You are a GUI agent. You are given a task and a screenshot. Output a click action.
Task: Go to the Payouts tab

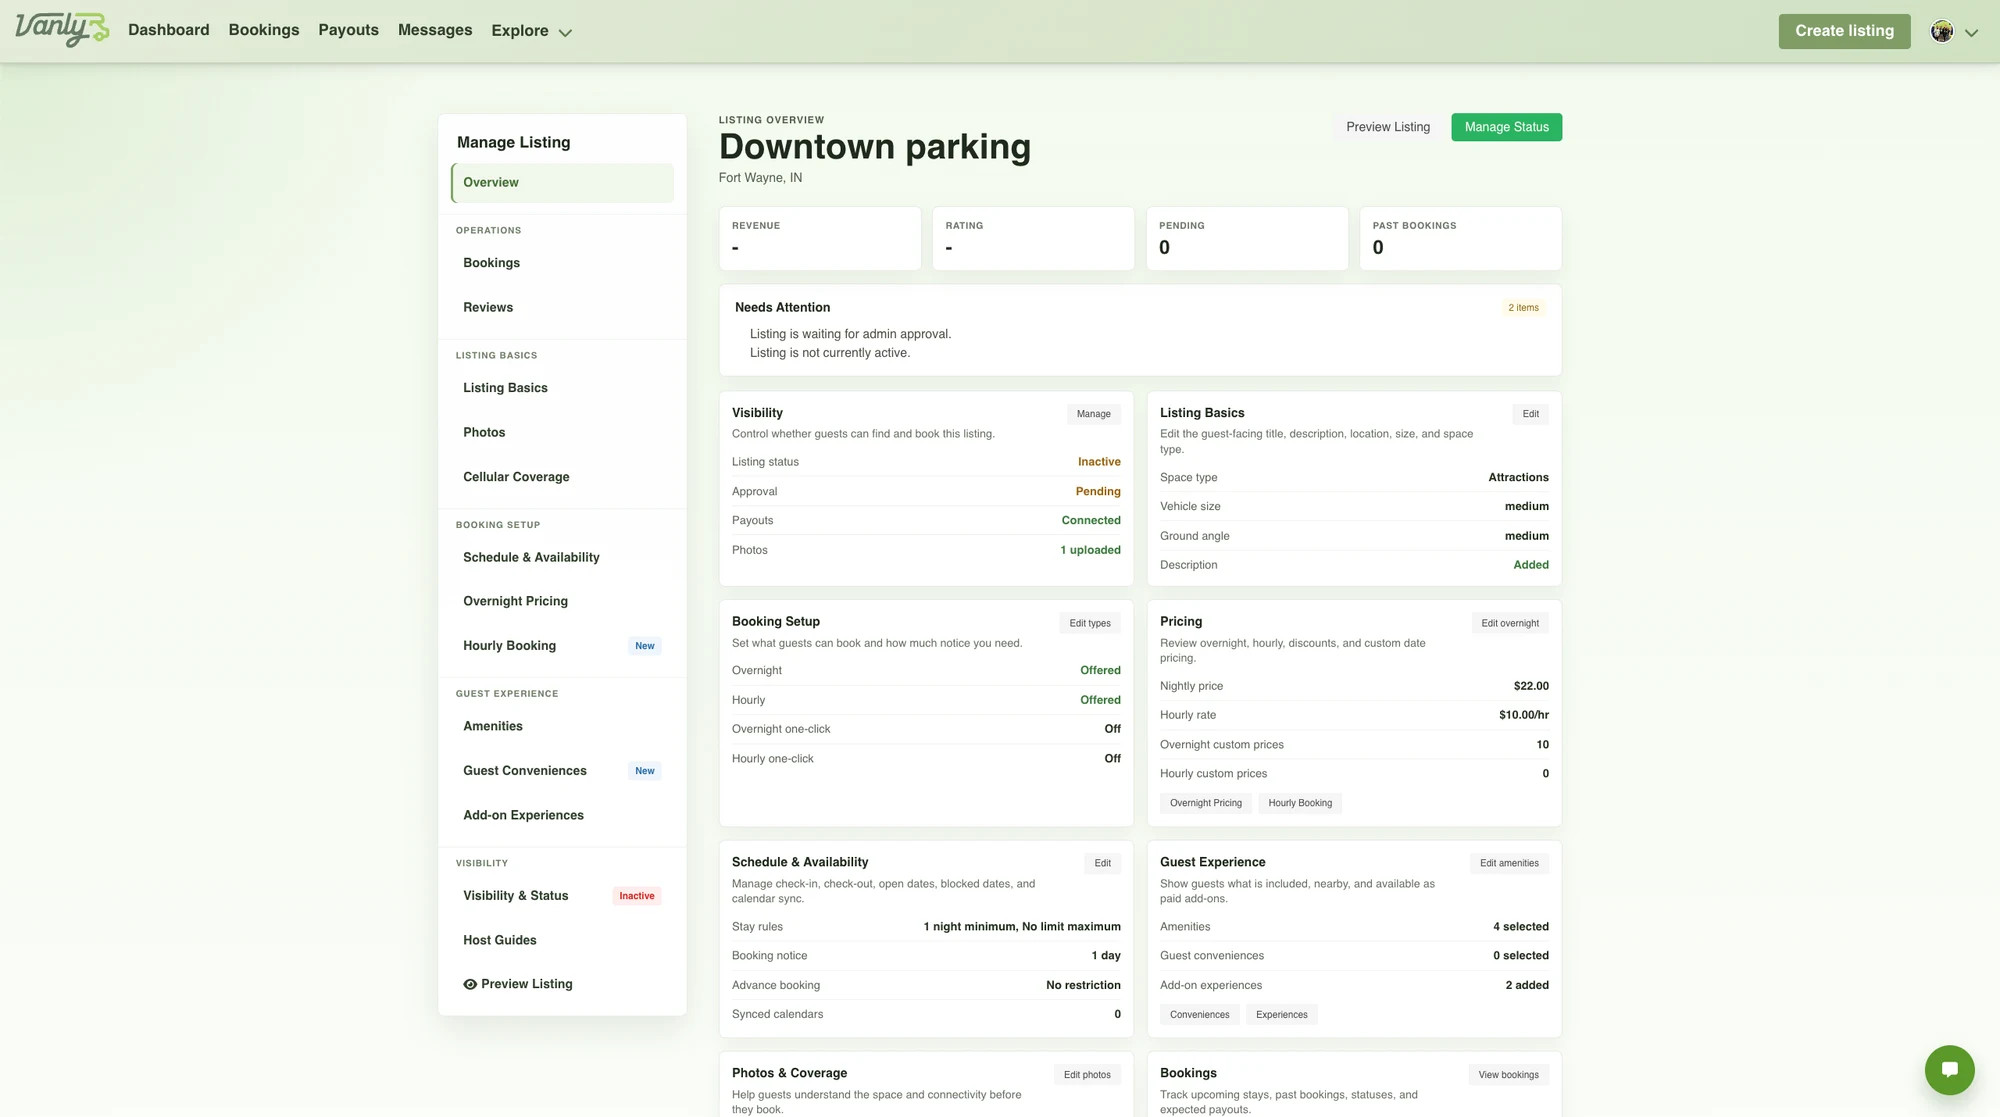(348, 30)
